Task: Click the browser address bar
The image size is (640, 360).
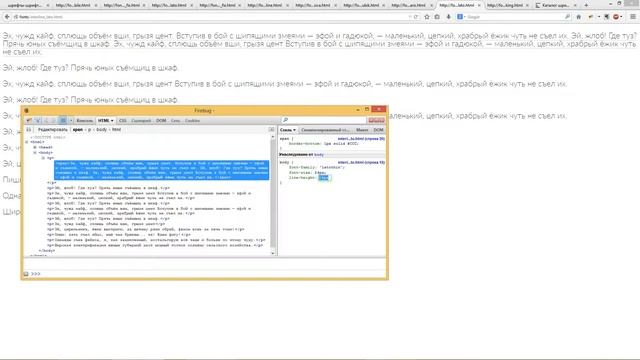Action: pyautogui.click(x=210, y=17)
